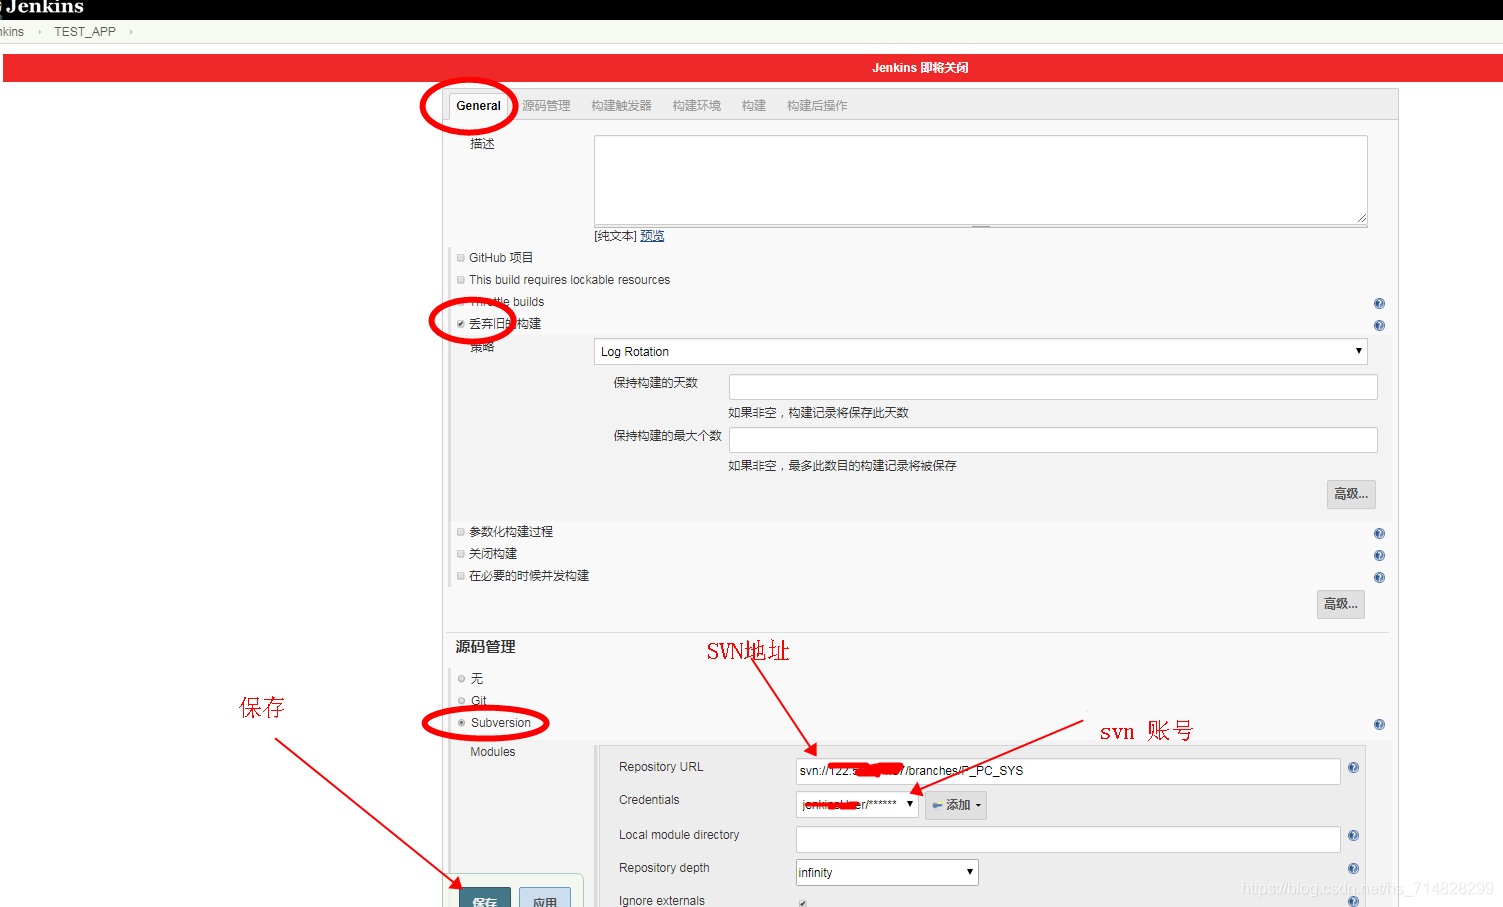Click the Repository URL input field
The image size is (1503, 907).
tap(1068, 771)
